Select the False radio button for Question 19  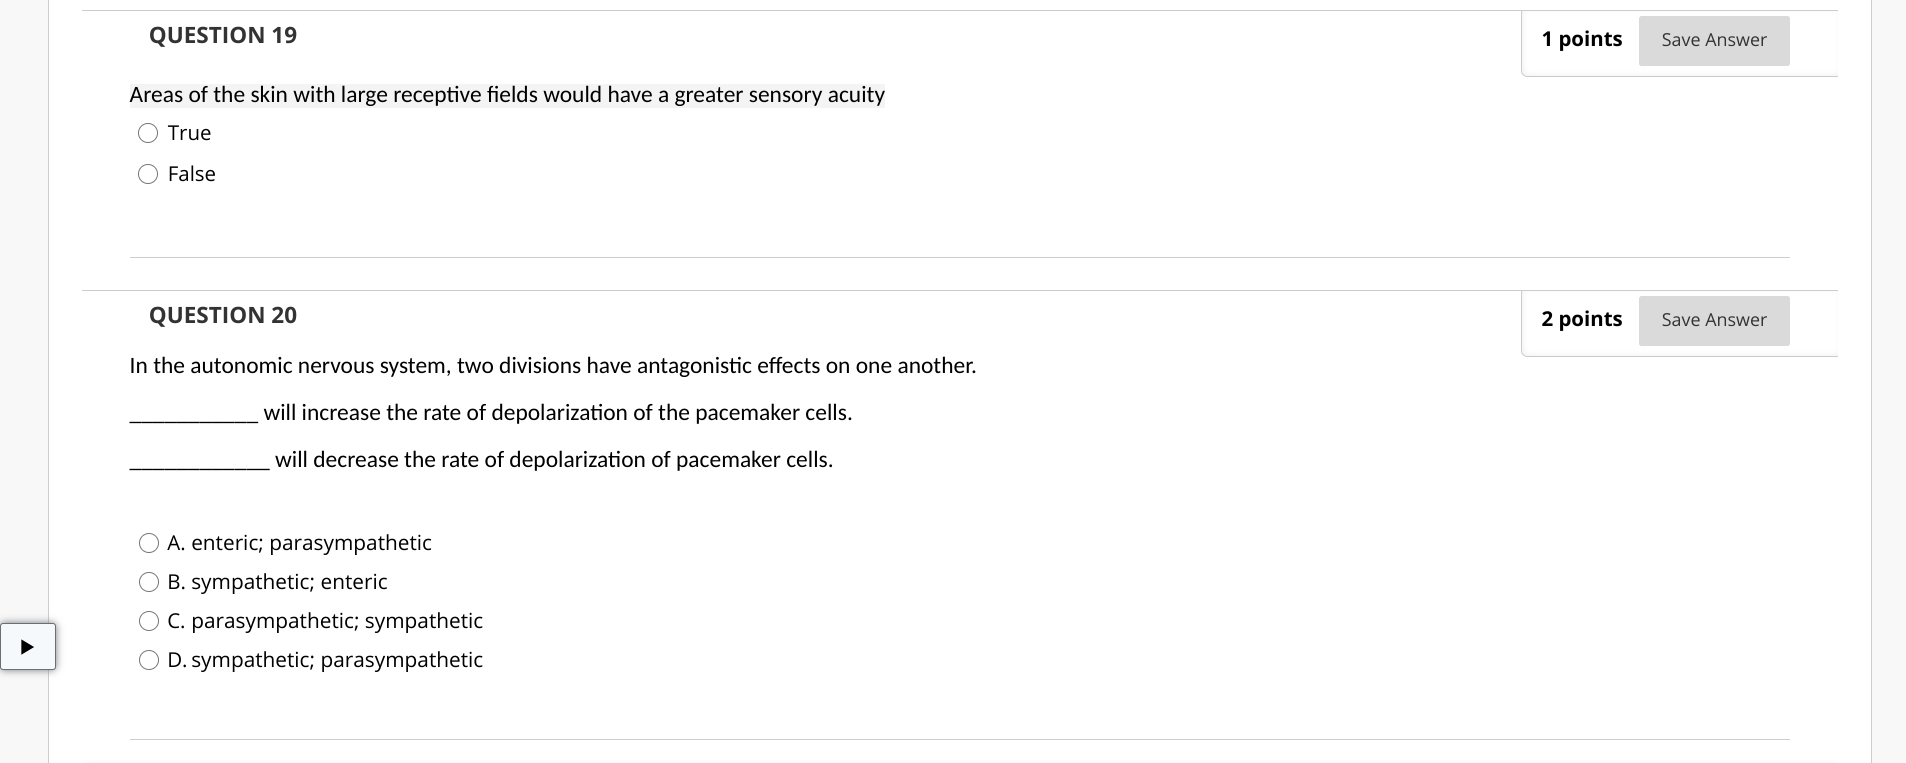148,173
